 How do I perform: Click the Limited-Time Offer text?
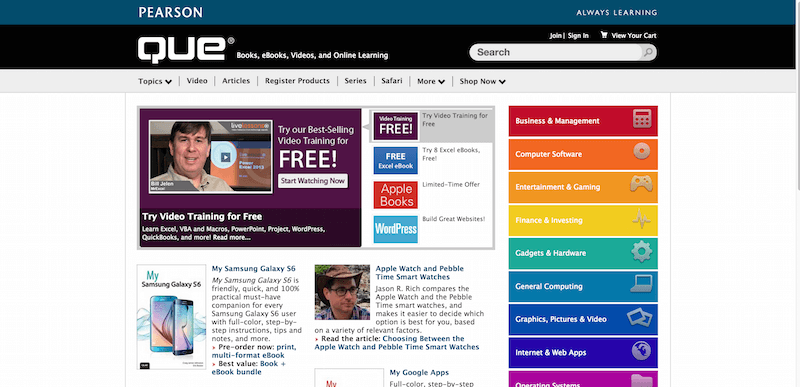[451, 185]
